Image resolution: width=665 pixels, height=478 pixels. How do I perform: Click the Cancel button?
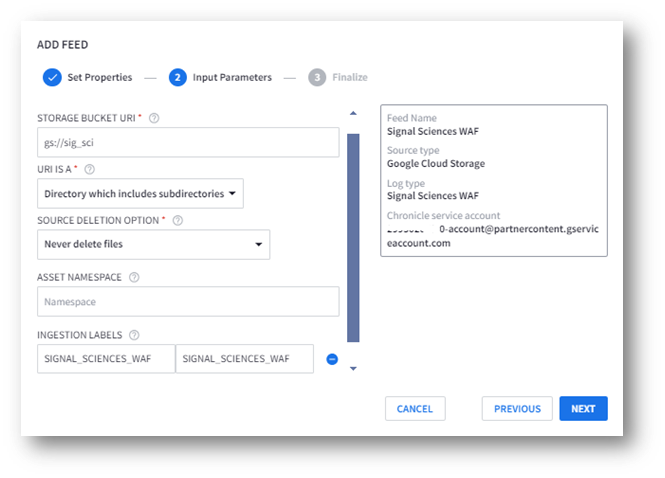415,408
